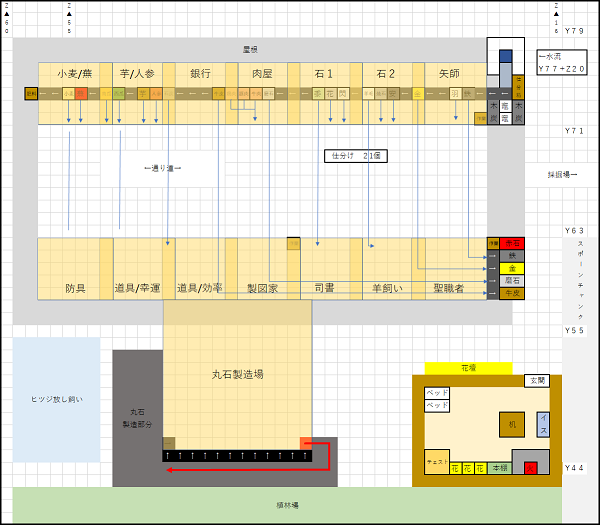Click the 玄関 entrance box
Image resolution: width=600 pixels, height=525 pixels.
tap(537, 381)
